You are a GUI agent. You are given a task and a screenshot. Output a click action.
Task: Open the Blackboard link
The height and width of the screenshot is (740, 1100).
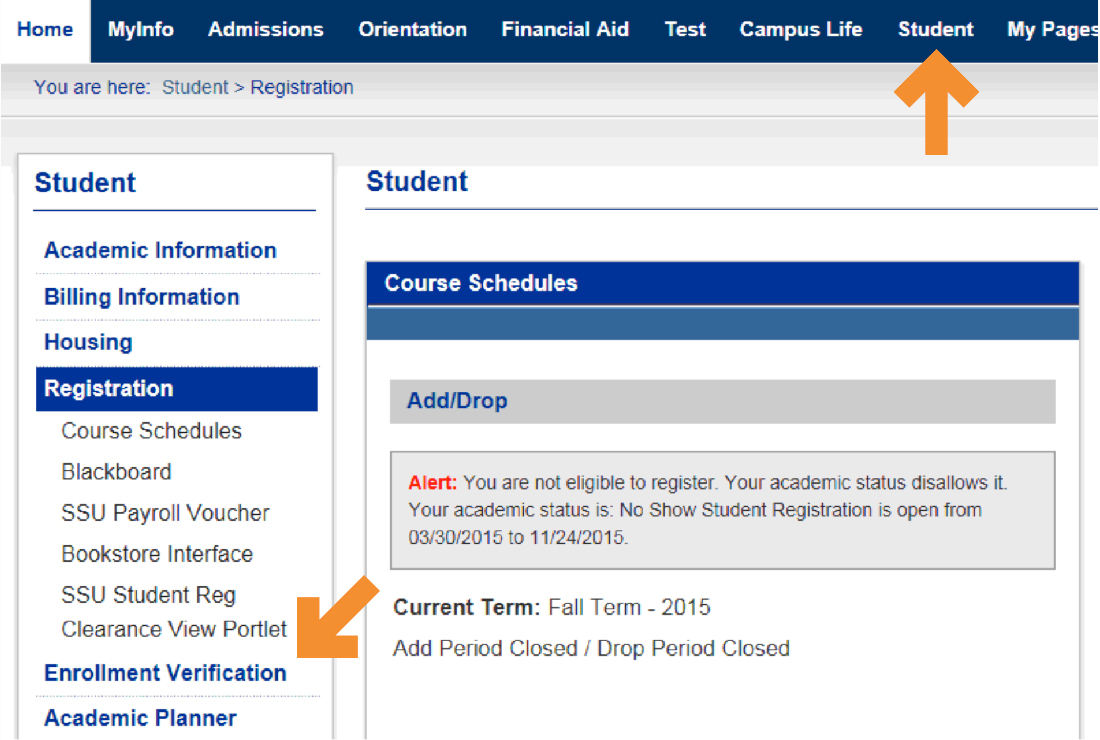(116, 472)
